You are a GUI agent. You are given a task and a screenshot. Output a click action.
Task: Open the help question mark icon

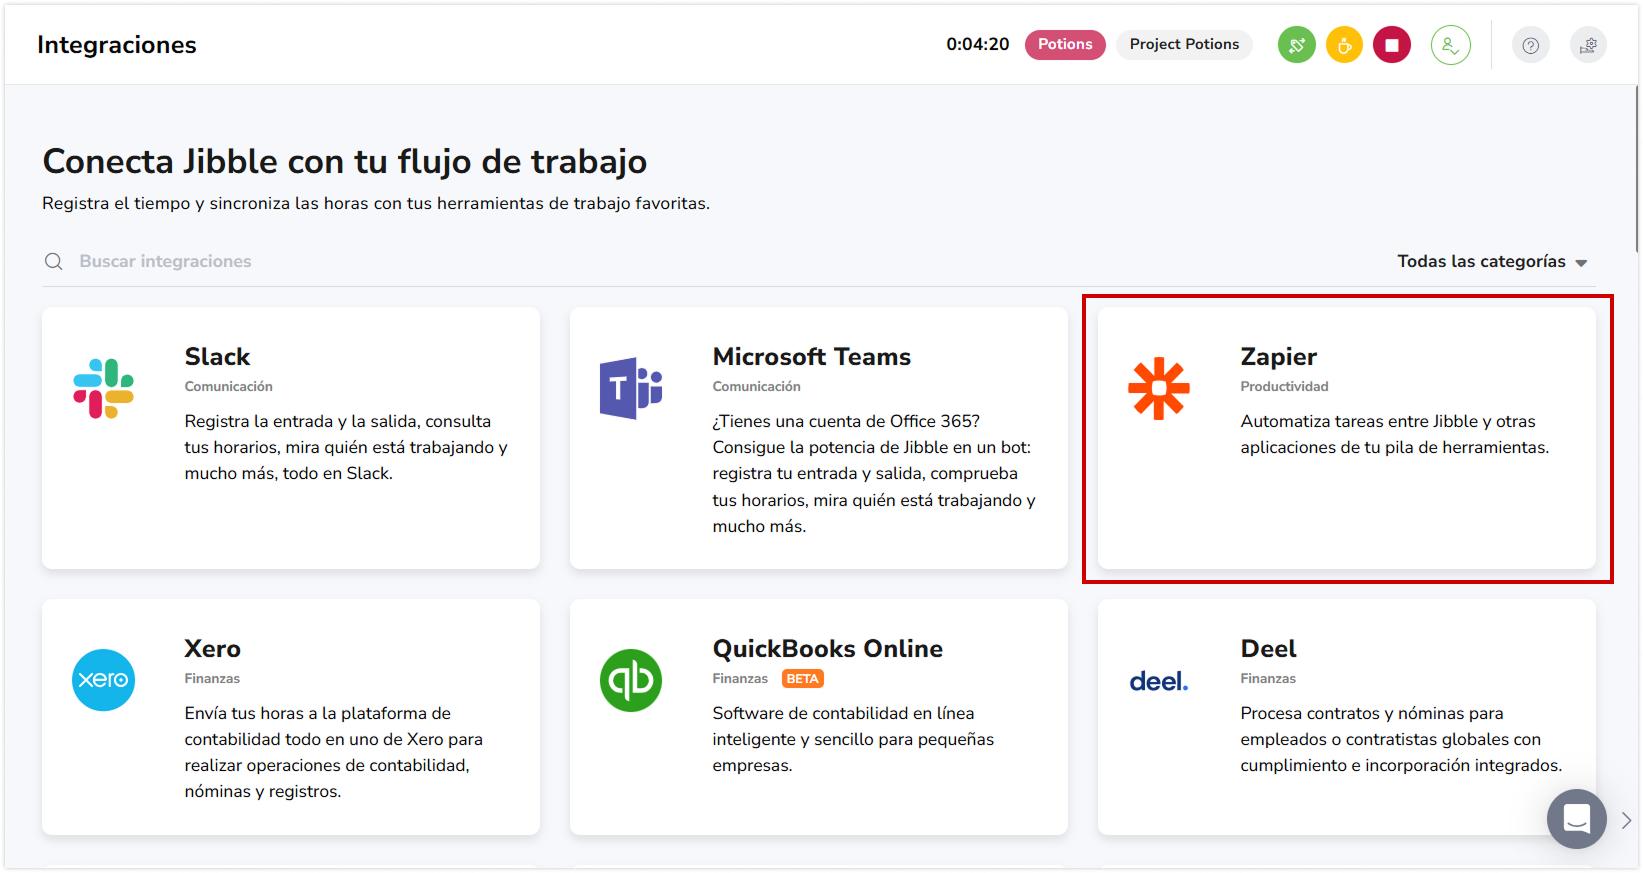coord(1530,45)
